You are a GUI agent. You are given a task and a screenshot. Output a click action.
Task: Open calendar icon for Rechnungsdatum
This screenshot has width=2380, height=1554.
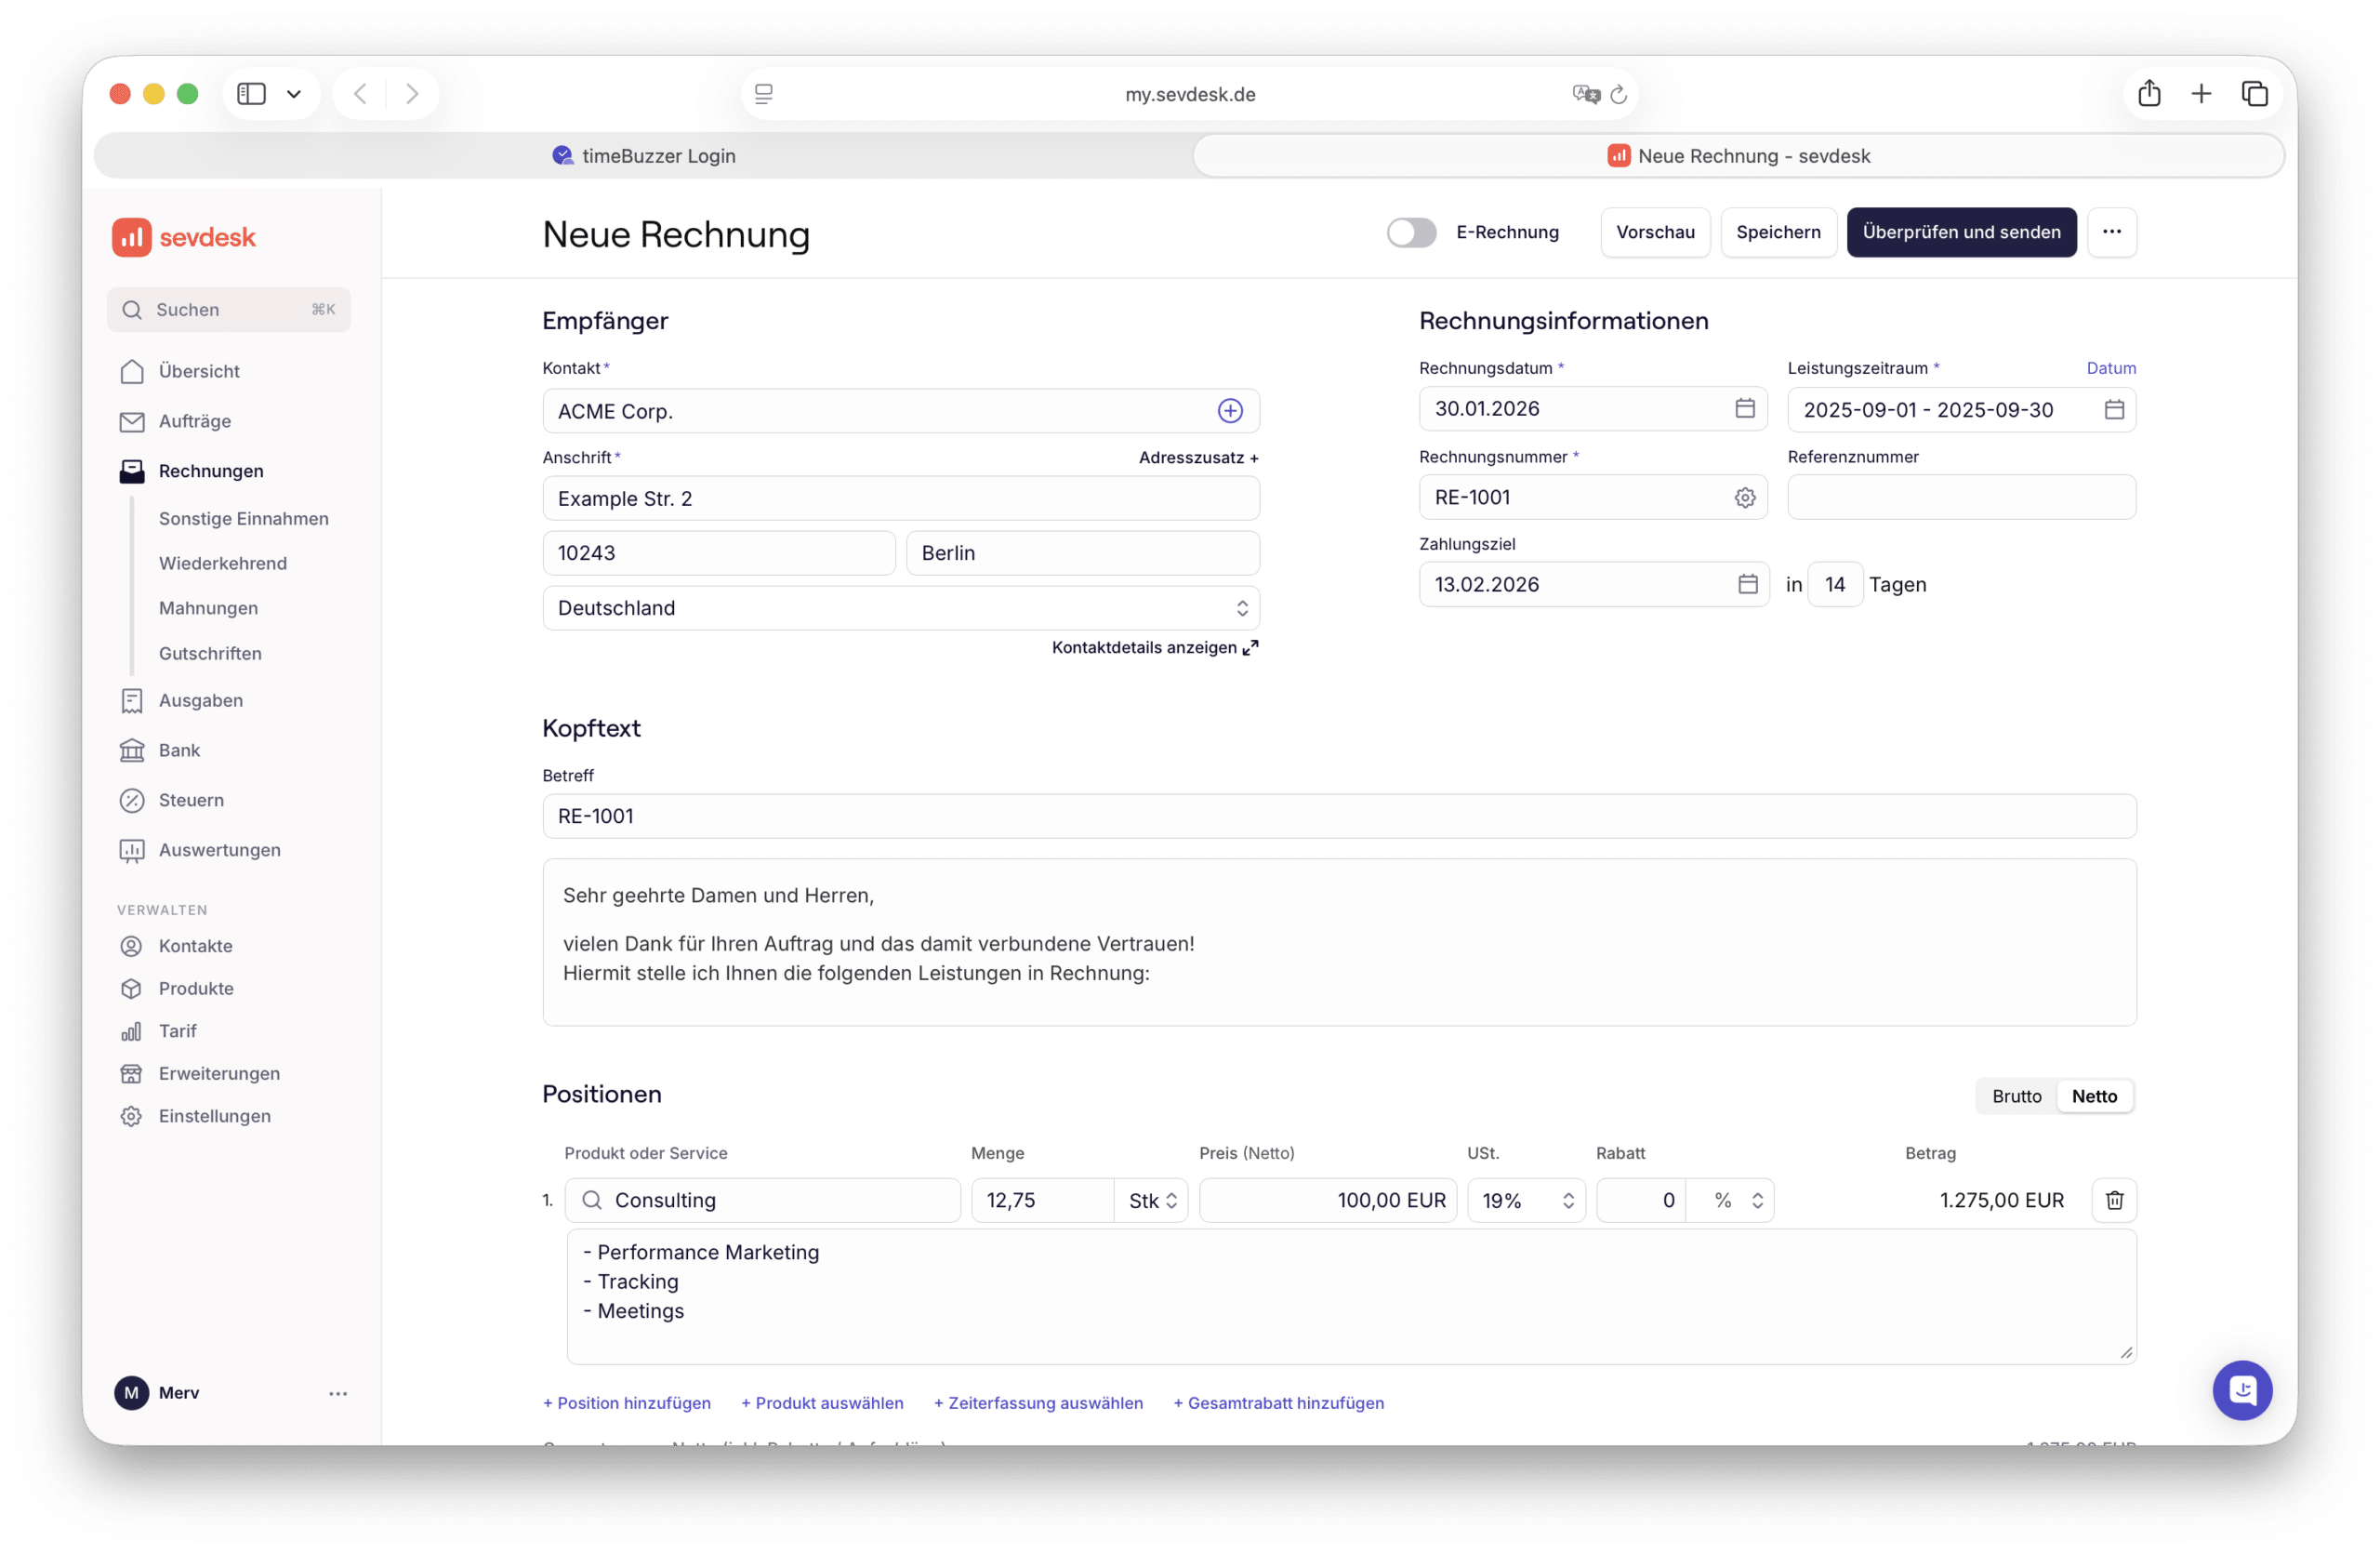click(1744, 408)
